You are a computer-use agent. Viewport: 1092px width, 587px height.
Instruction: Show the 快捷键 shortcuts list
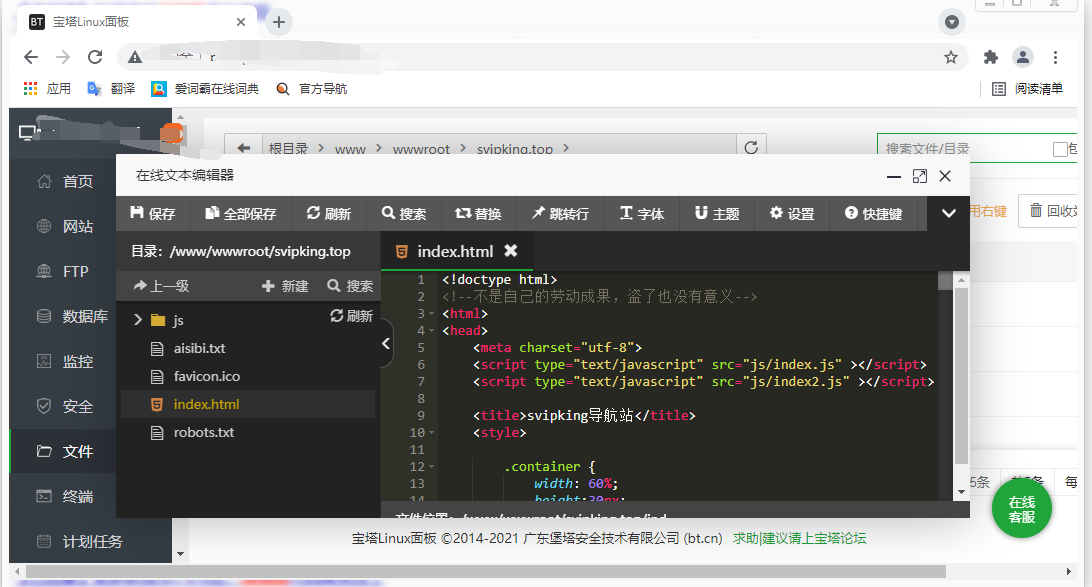click(873, 214)
